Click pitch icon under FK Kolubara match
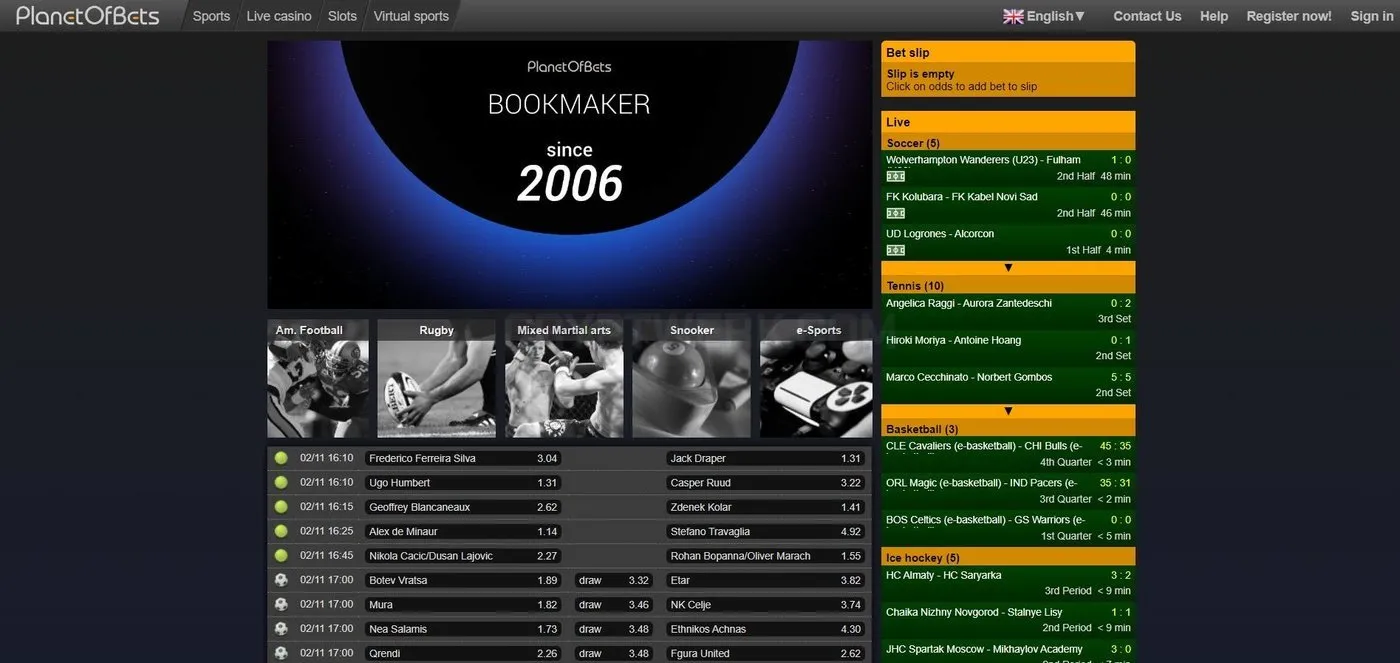 [896, 213]
